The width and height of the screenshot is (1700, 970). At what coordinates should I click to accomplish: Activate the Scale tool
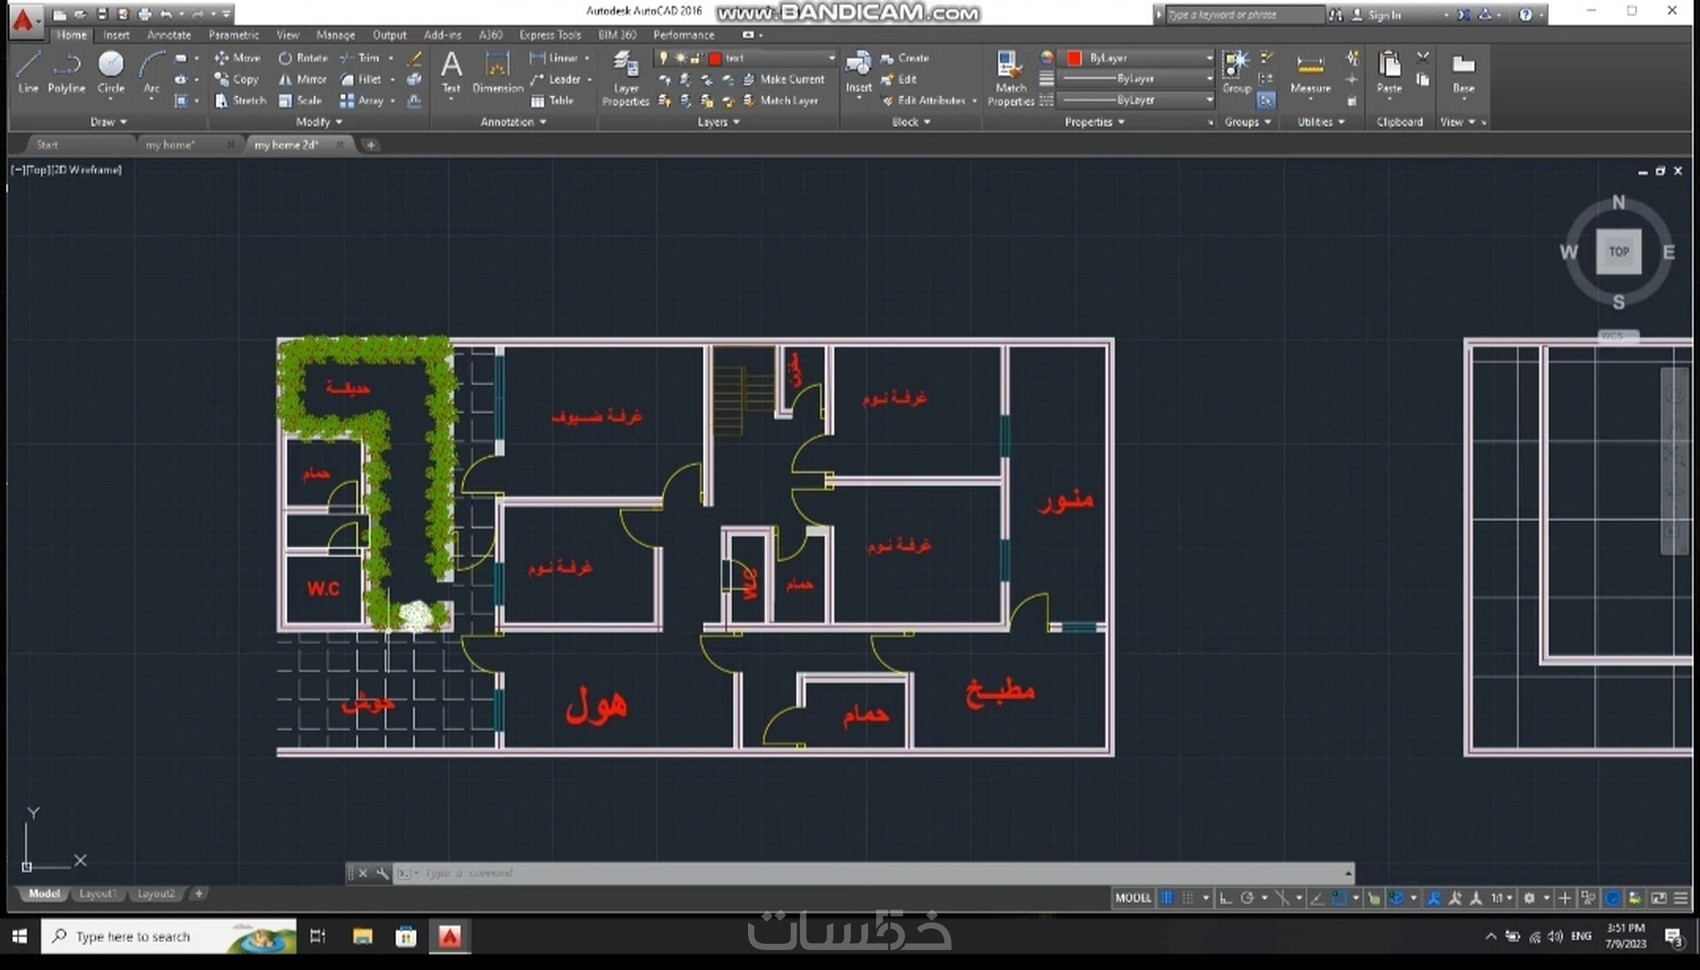tap(300, 100)
